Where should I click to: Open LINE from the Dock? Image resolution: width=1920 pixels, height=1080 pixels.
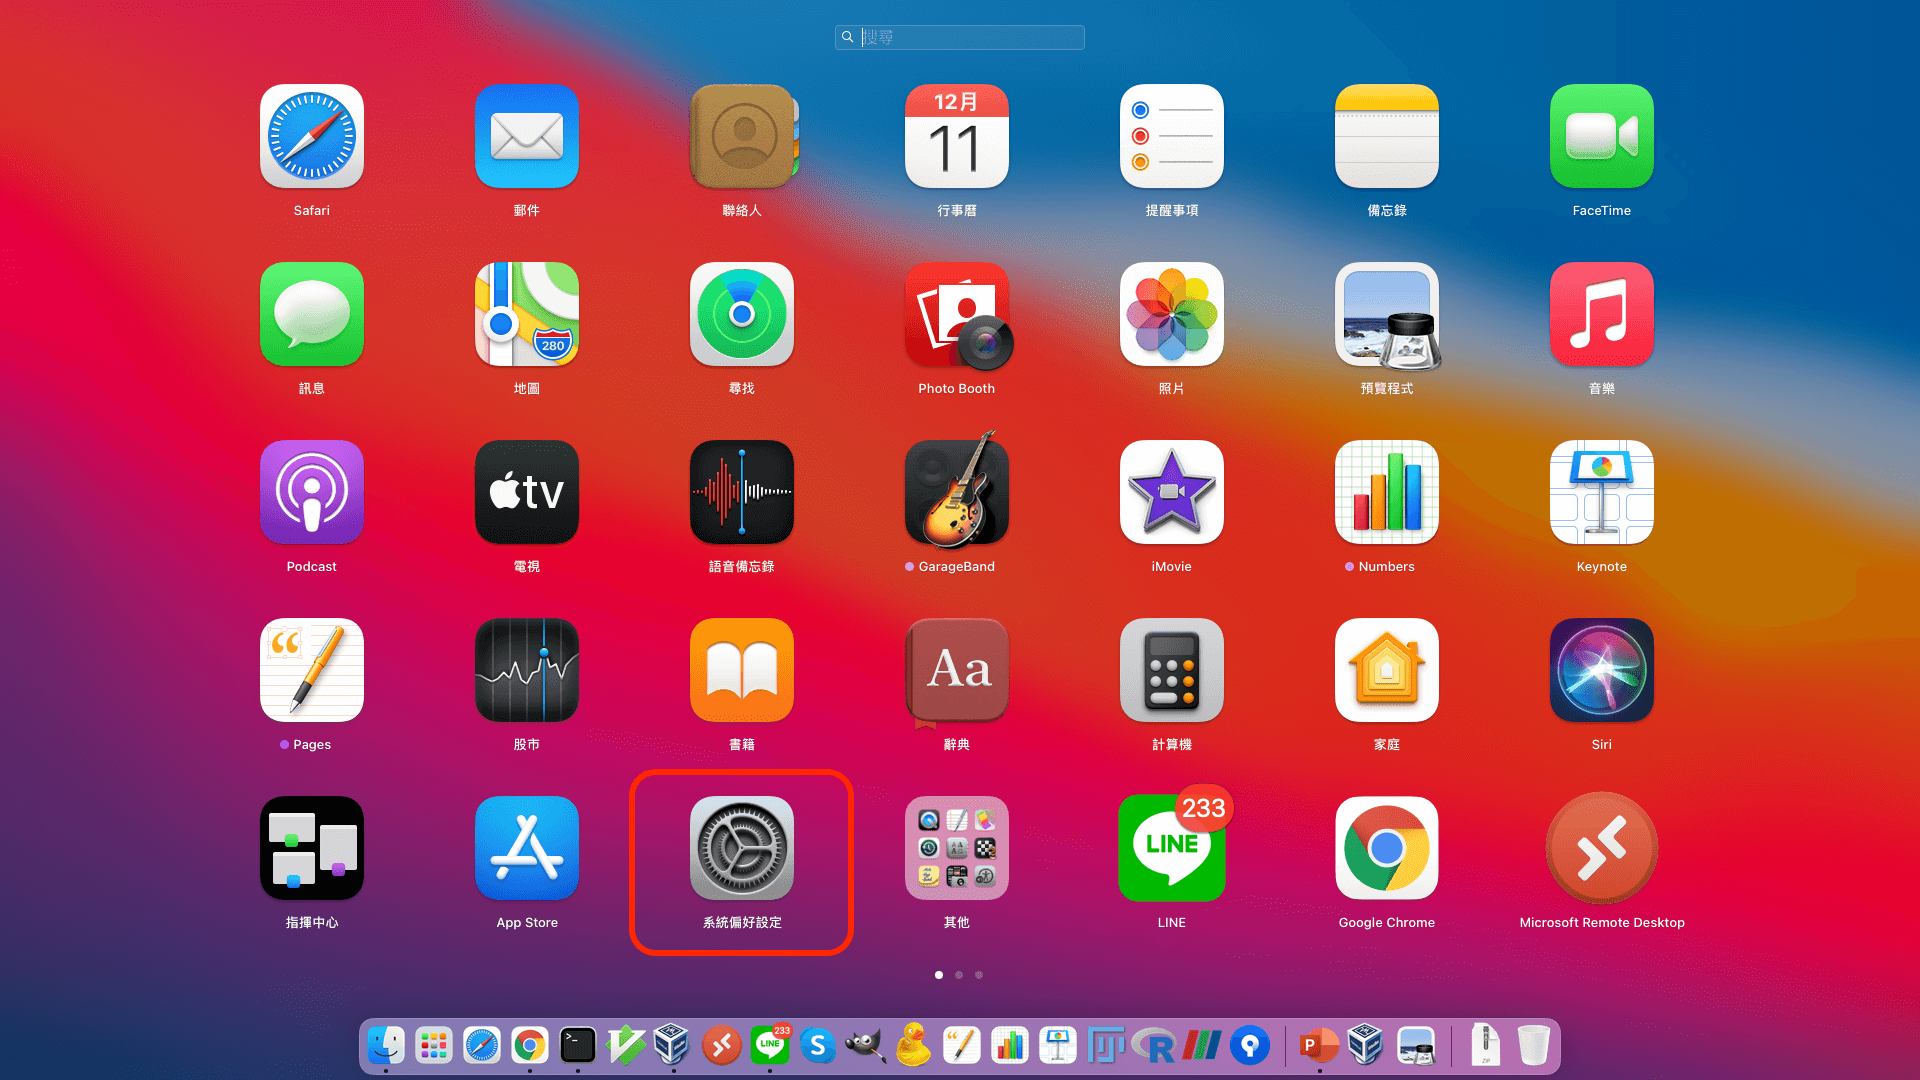pyautogui.click(x=770, y=1046)
